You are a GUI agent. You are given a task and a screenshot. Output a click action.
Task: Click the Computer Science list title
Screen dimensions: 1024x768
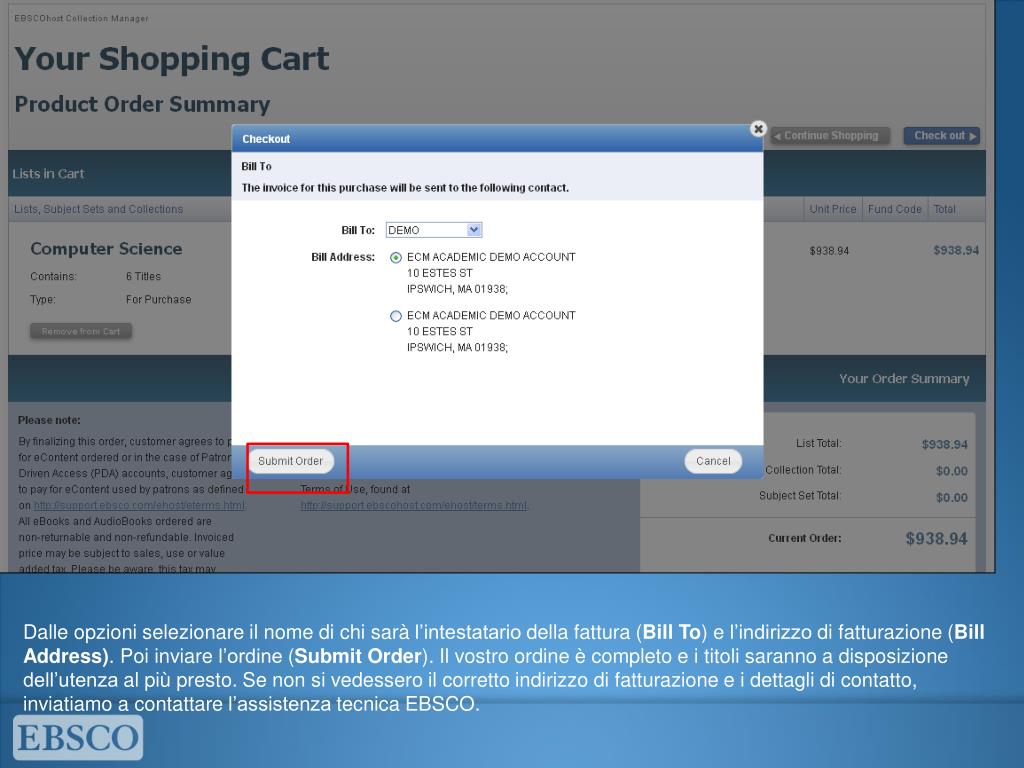106,249
